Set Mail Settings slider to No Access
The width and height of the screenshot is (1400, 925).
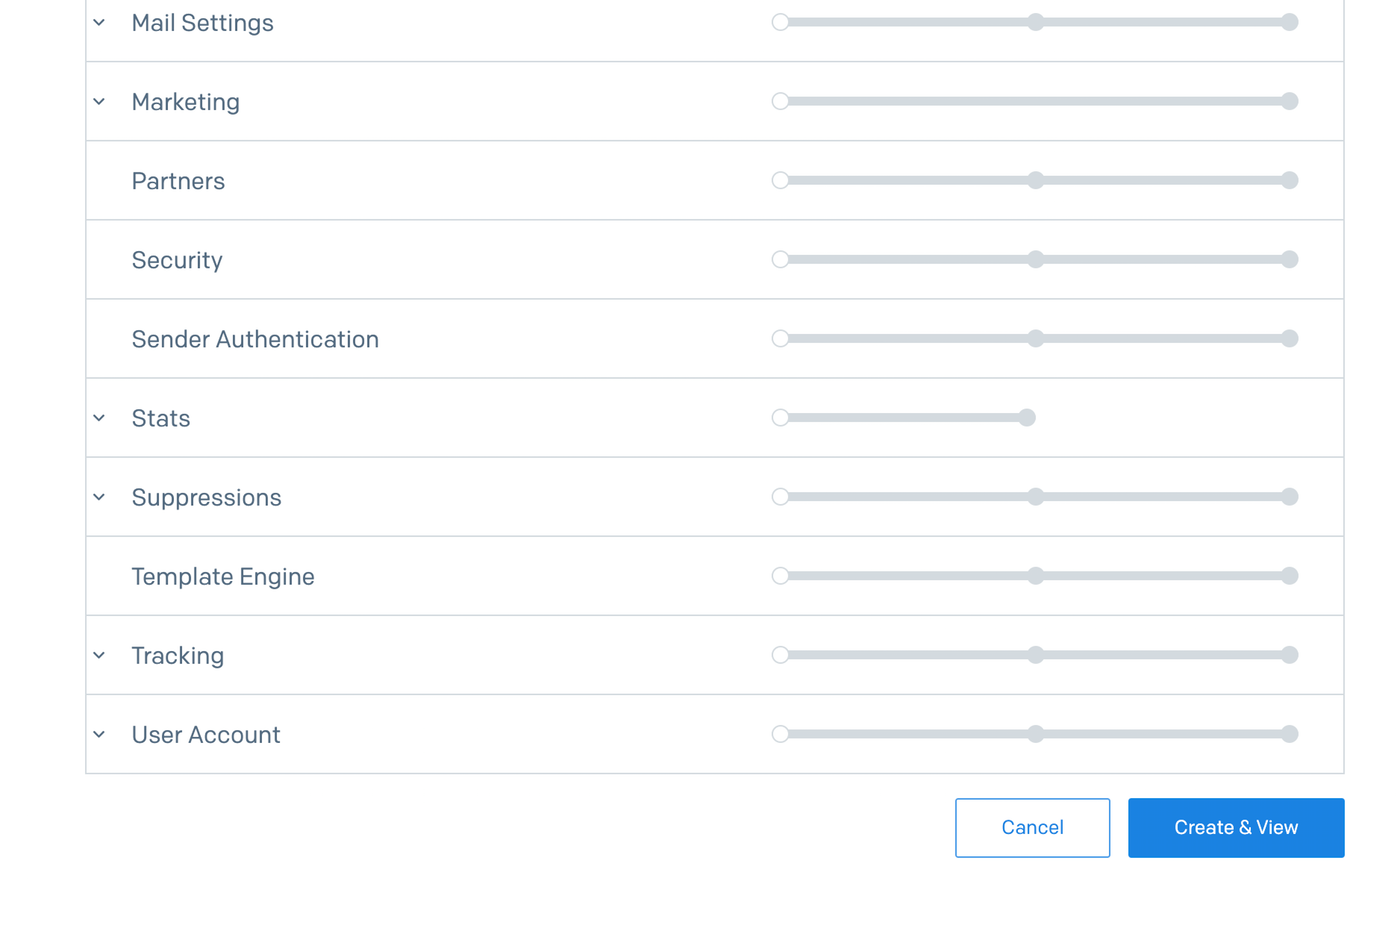(780, 22)
